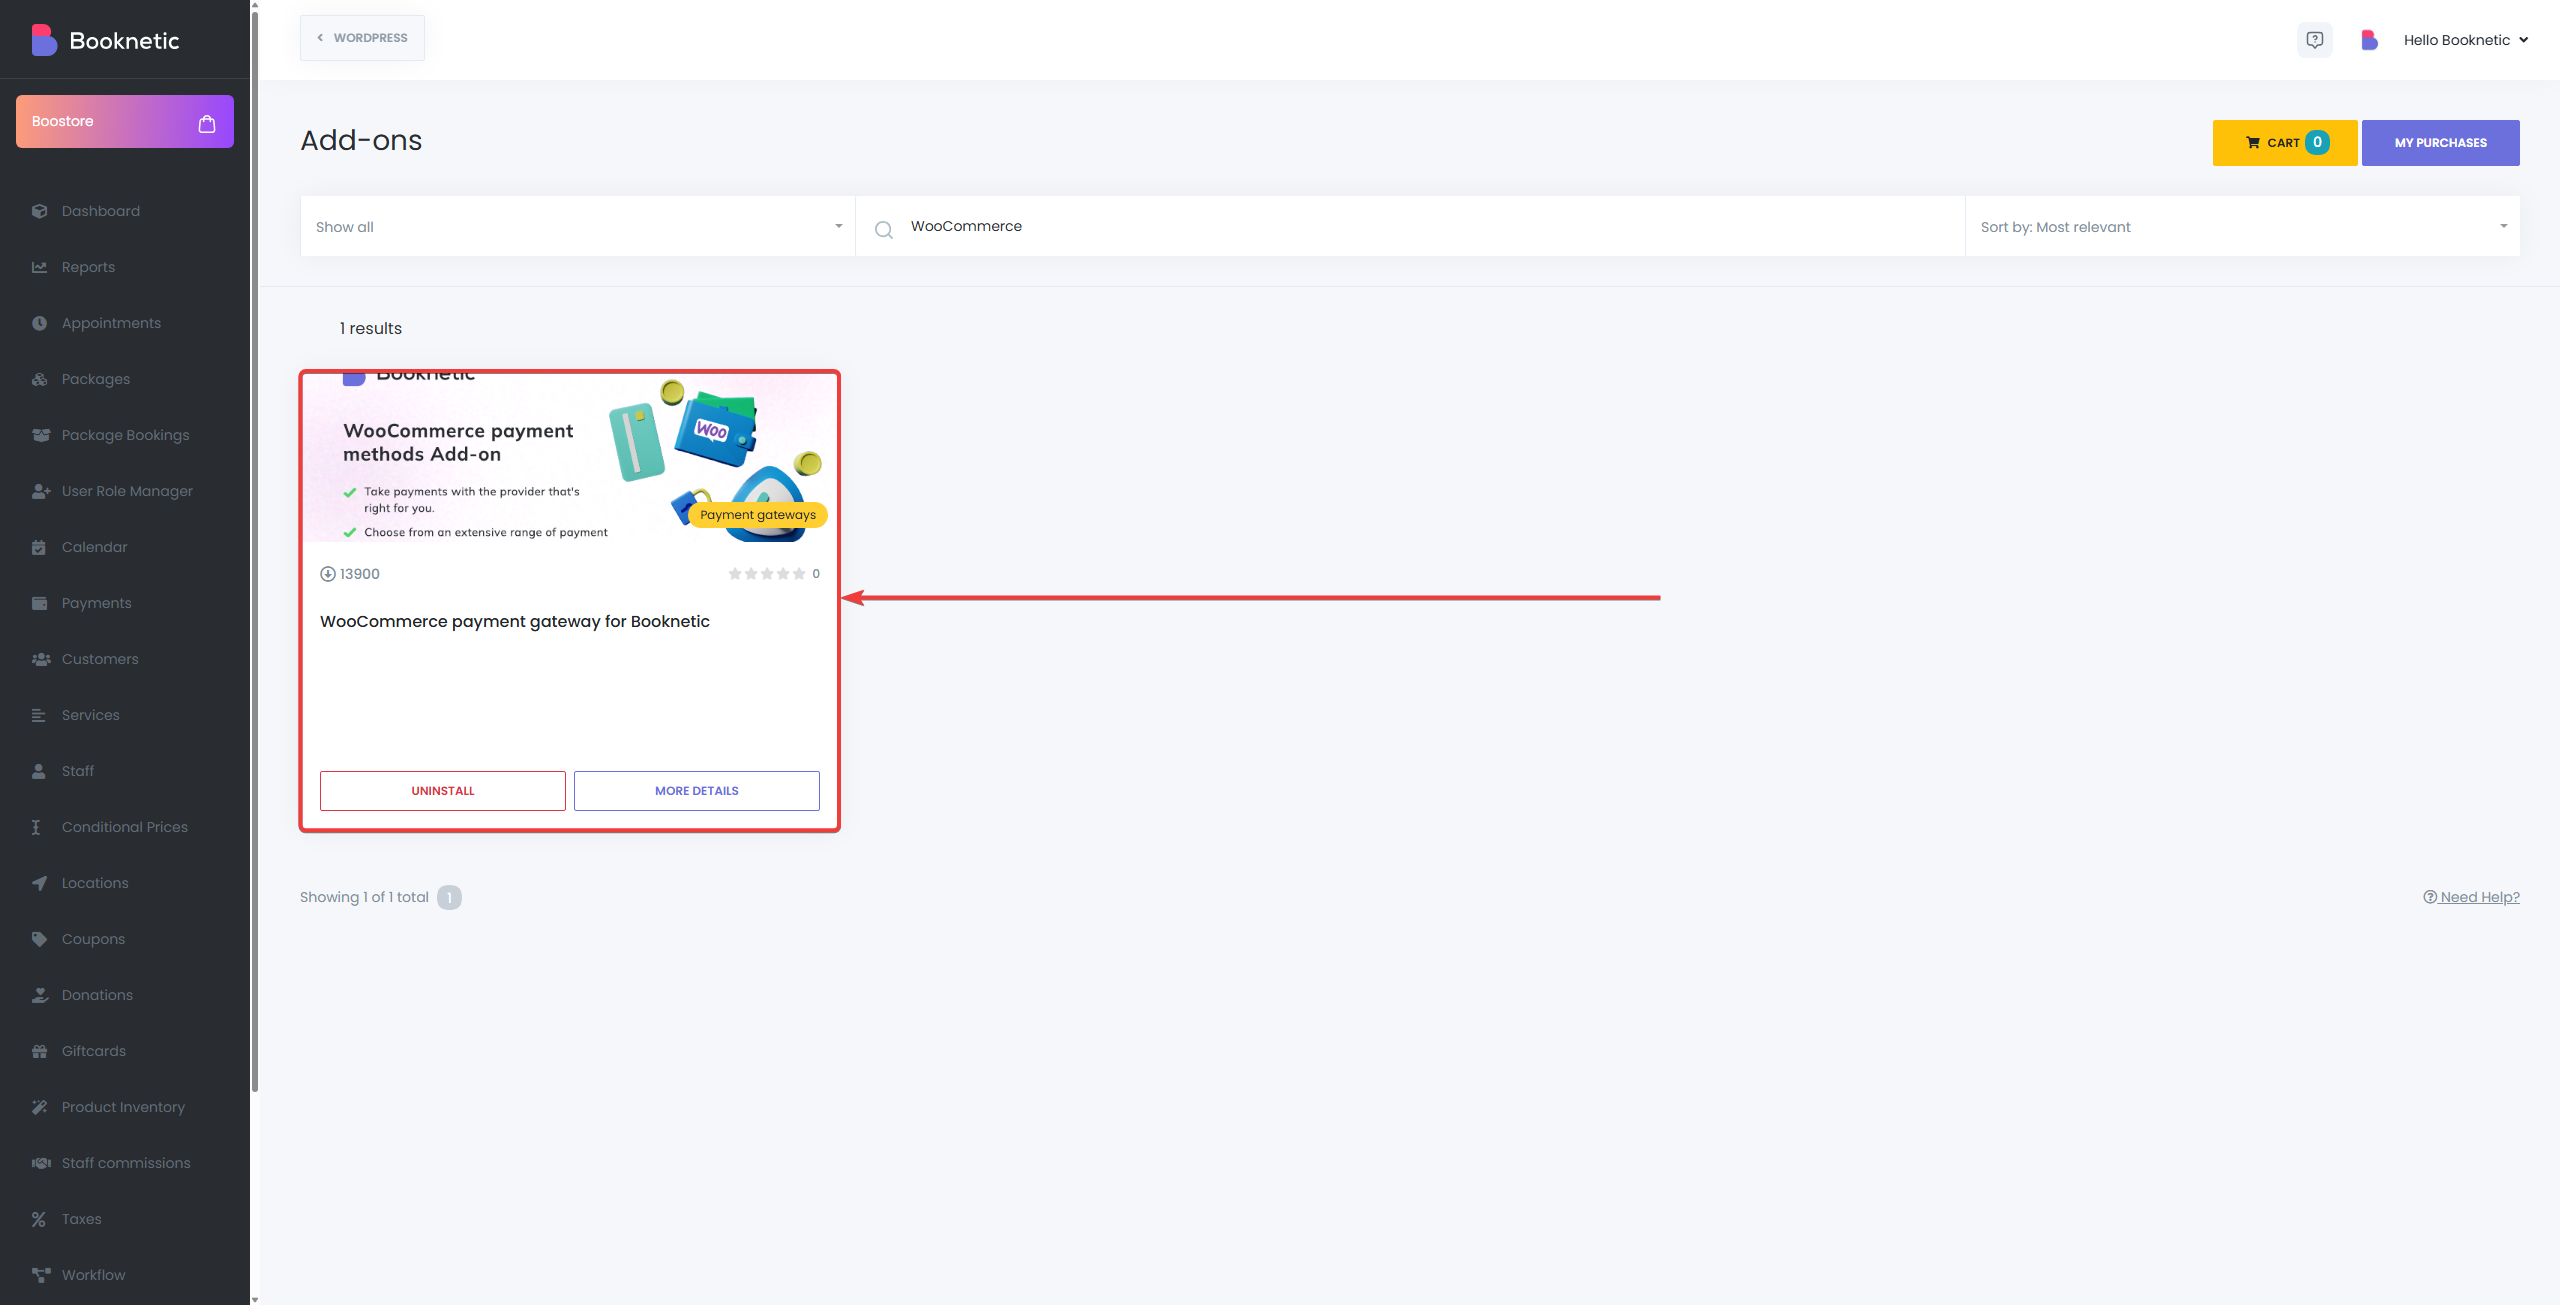Click the Giftcards gift icon
The width and height of the screenshot is (2560, 1305).
pos(40,1051)
